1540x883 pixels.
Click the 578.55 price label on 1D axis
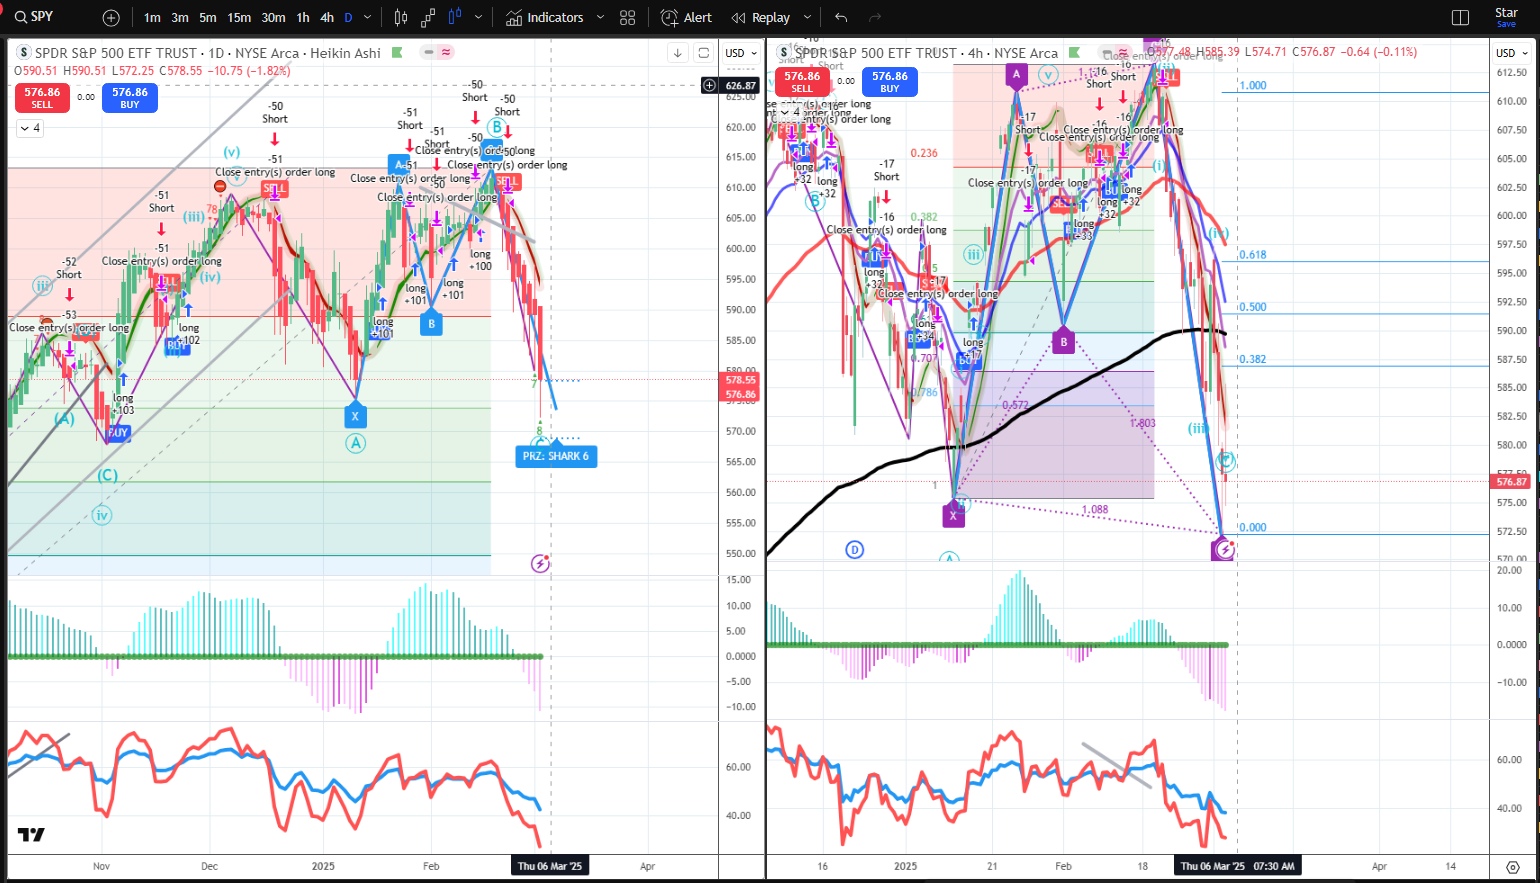tap(741, 380)
